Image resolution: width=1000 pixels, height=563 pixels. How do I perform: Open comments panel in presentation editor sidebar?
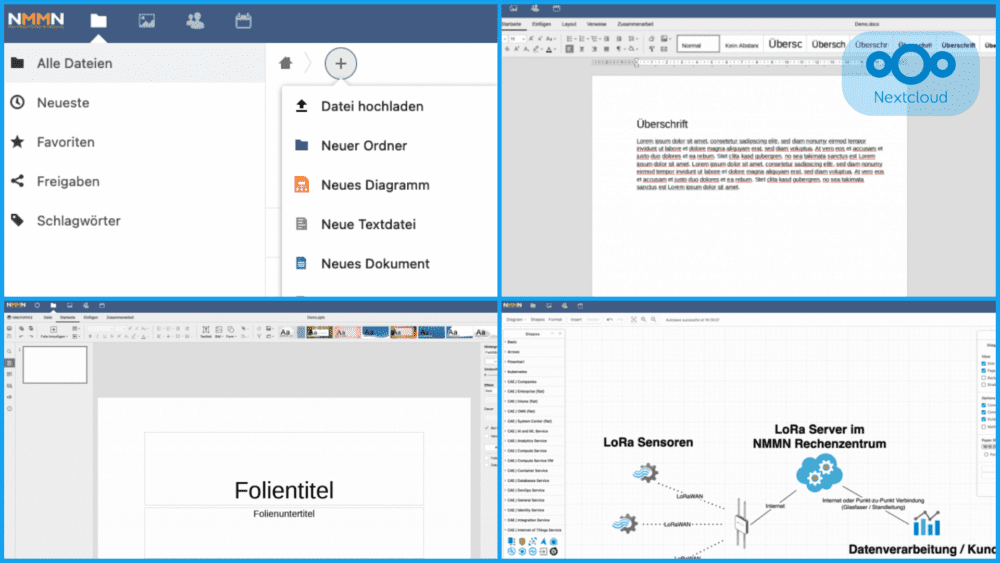9,374
